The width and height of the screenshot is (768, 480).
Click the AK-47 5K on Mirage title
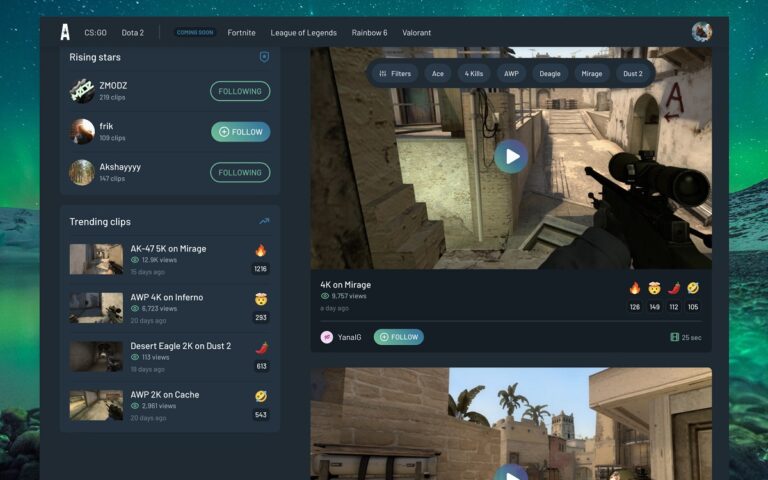click(x=168, y=249)
